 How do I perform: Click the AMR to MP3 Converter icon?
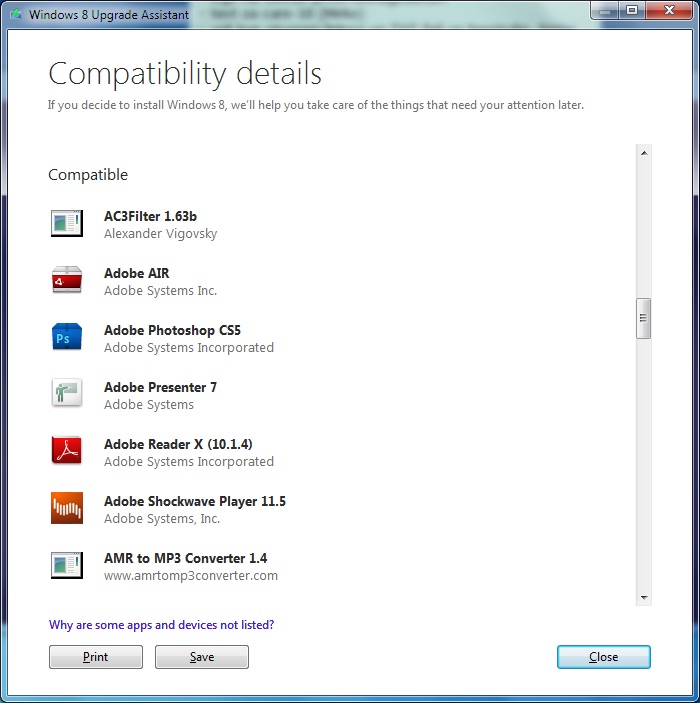67,565
